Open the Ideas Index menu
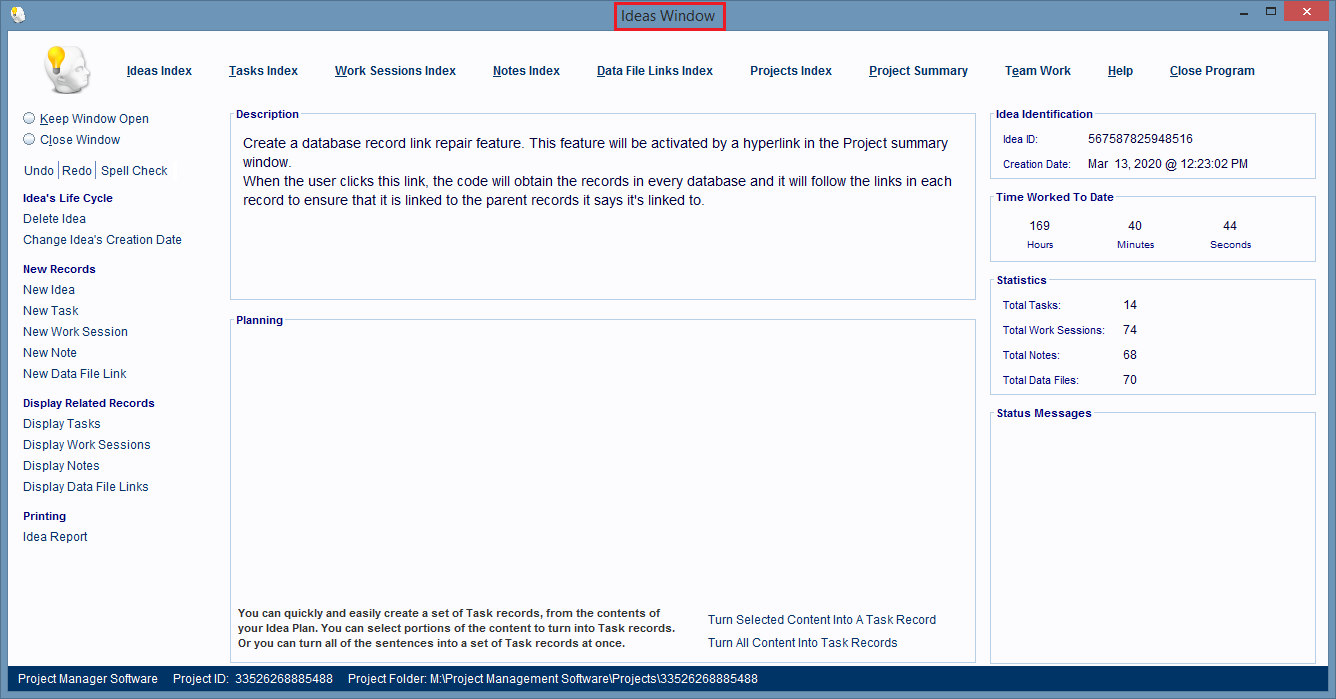Viewport: 1336px width, 699px height. [159, 71]
